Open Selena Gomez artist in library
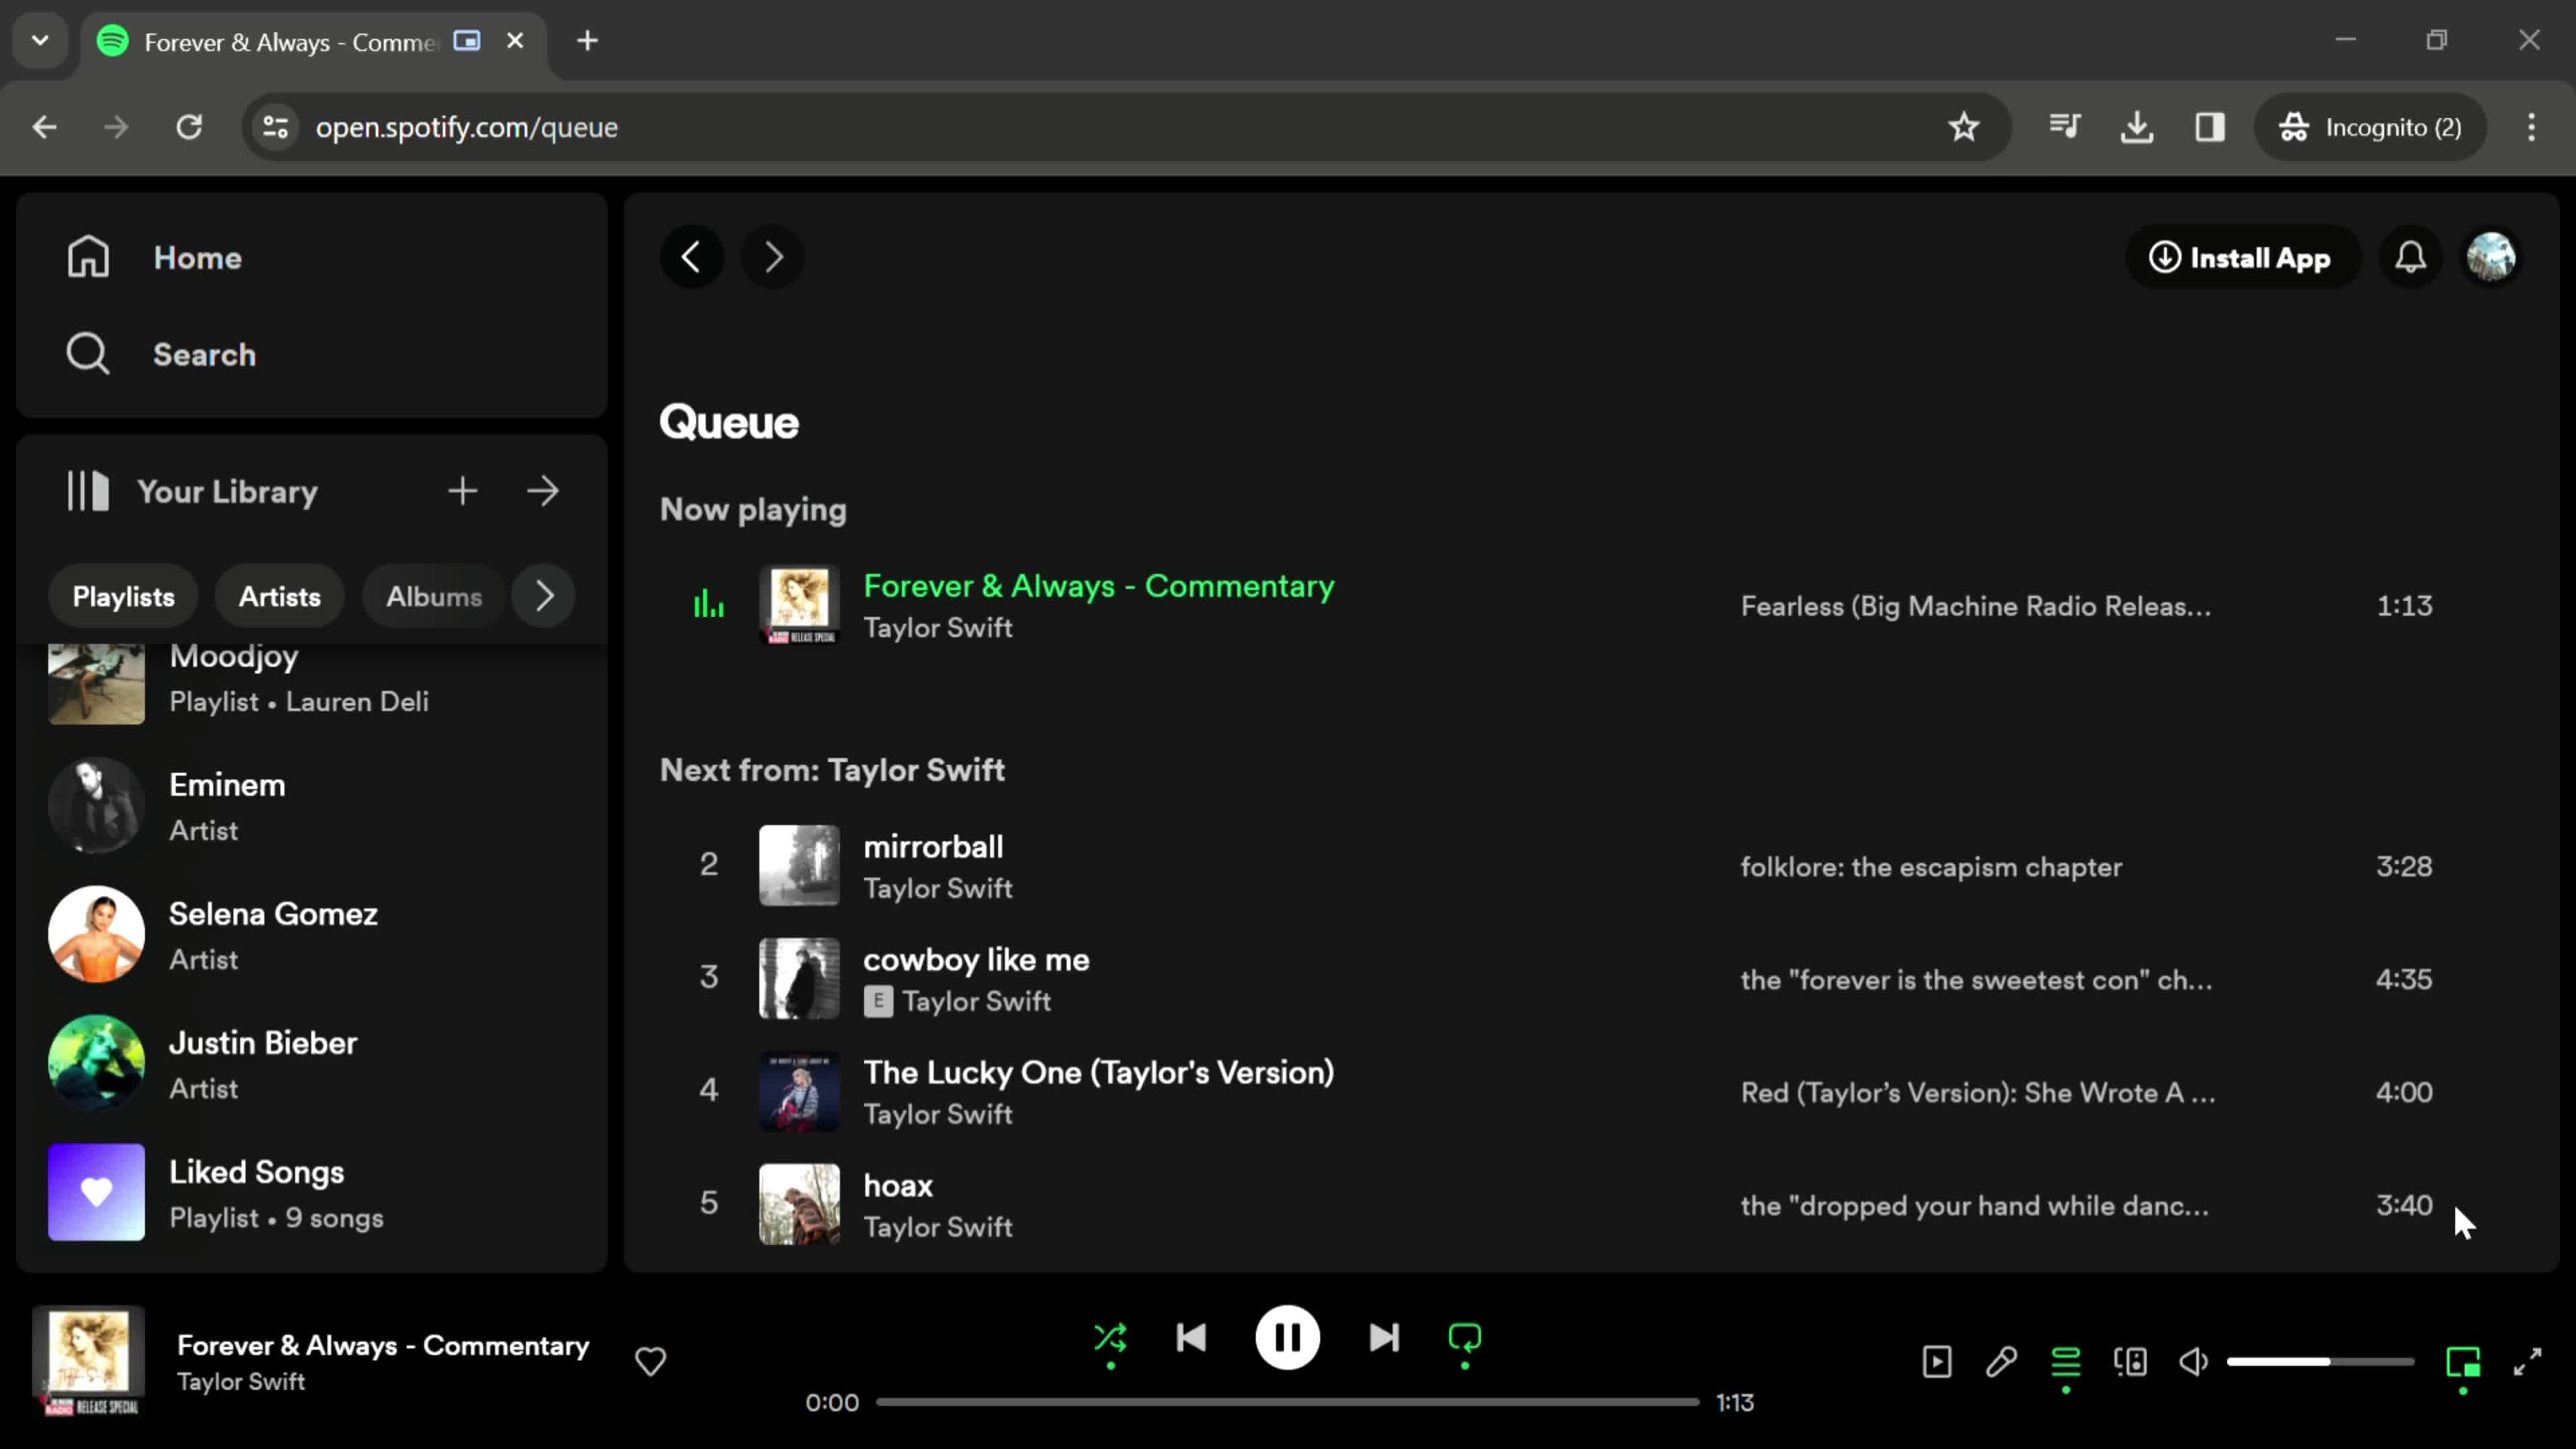The height and width of the screenshot is (1449, 2576). [312, 934]
